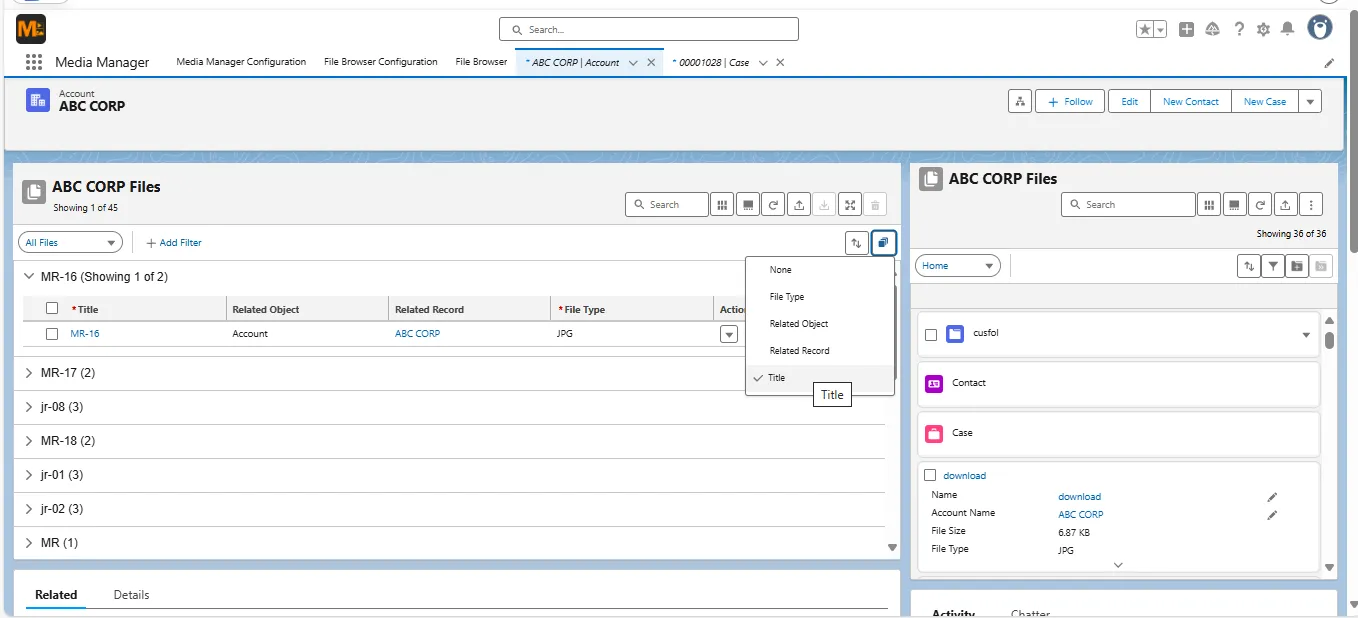
Task: Tick the checkbox for MR-16 row
Action: pos(52,334)
